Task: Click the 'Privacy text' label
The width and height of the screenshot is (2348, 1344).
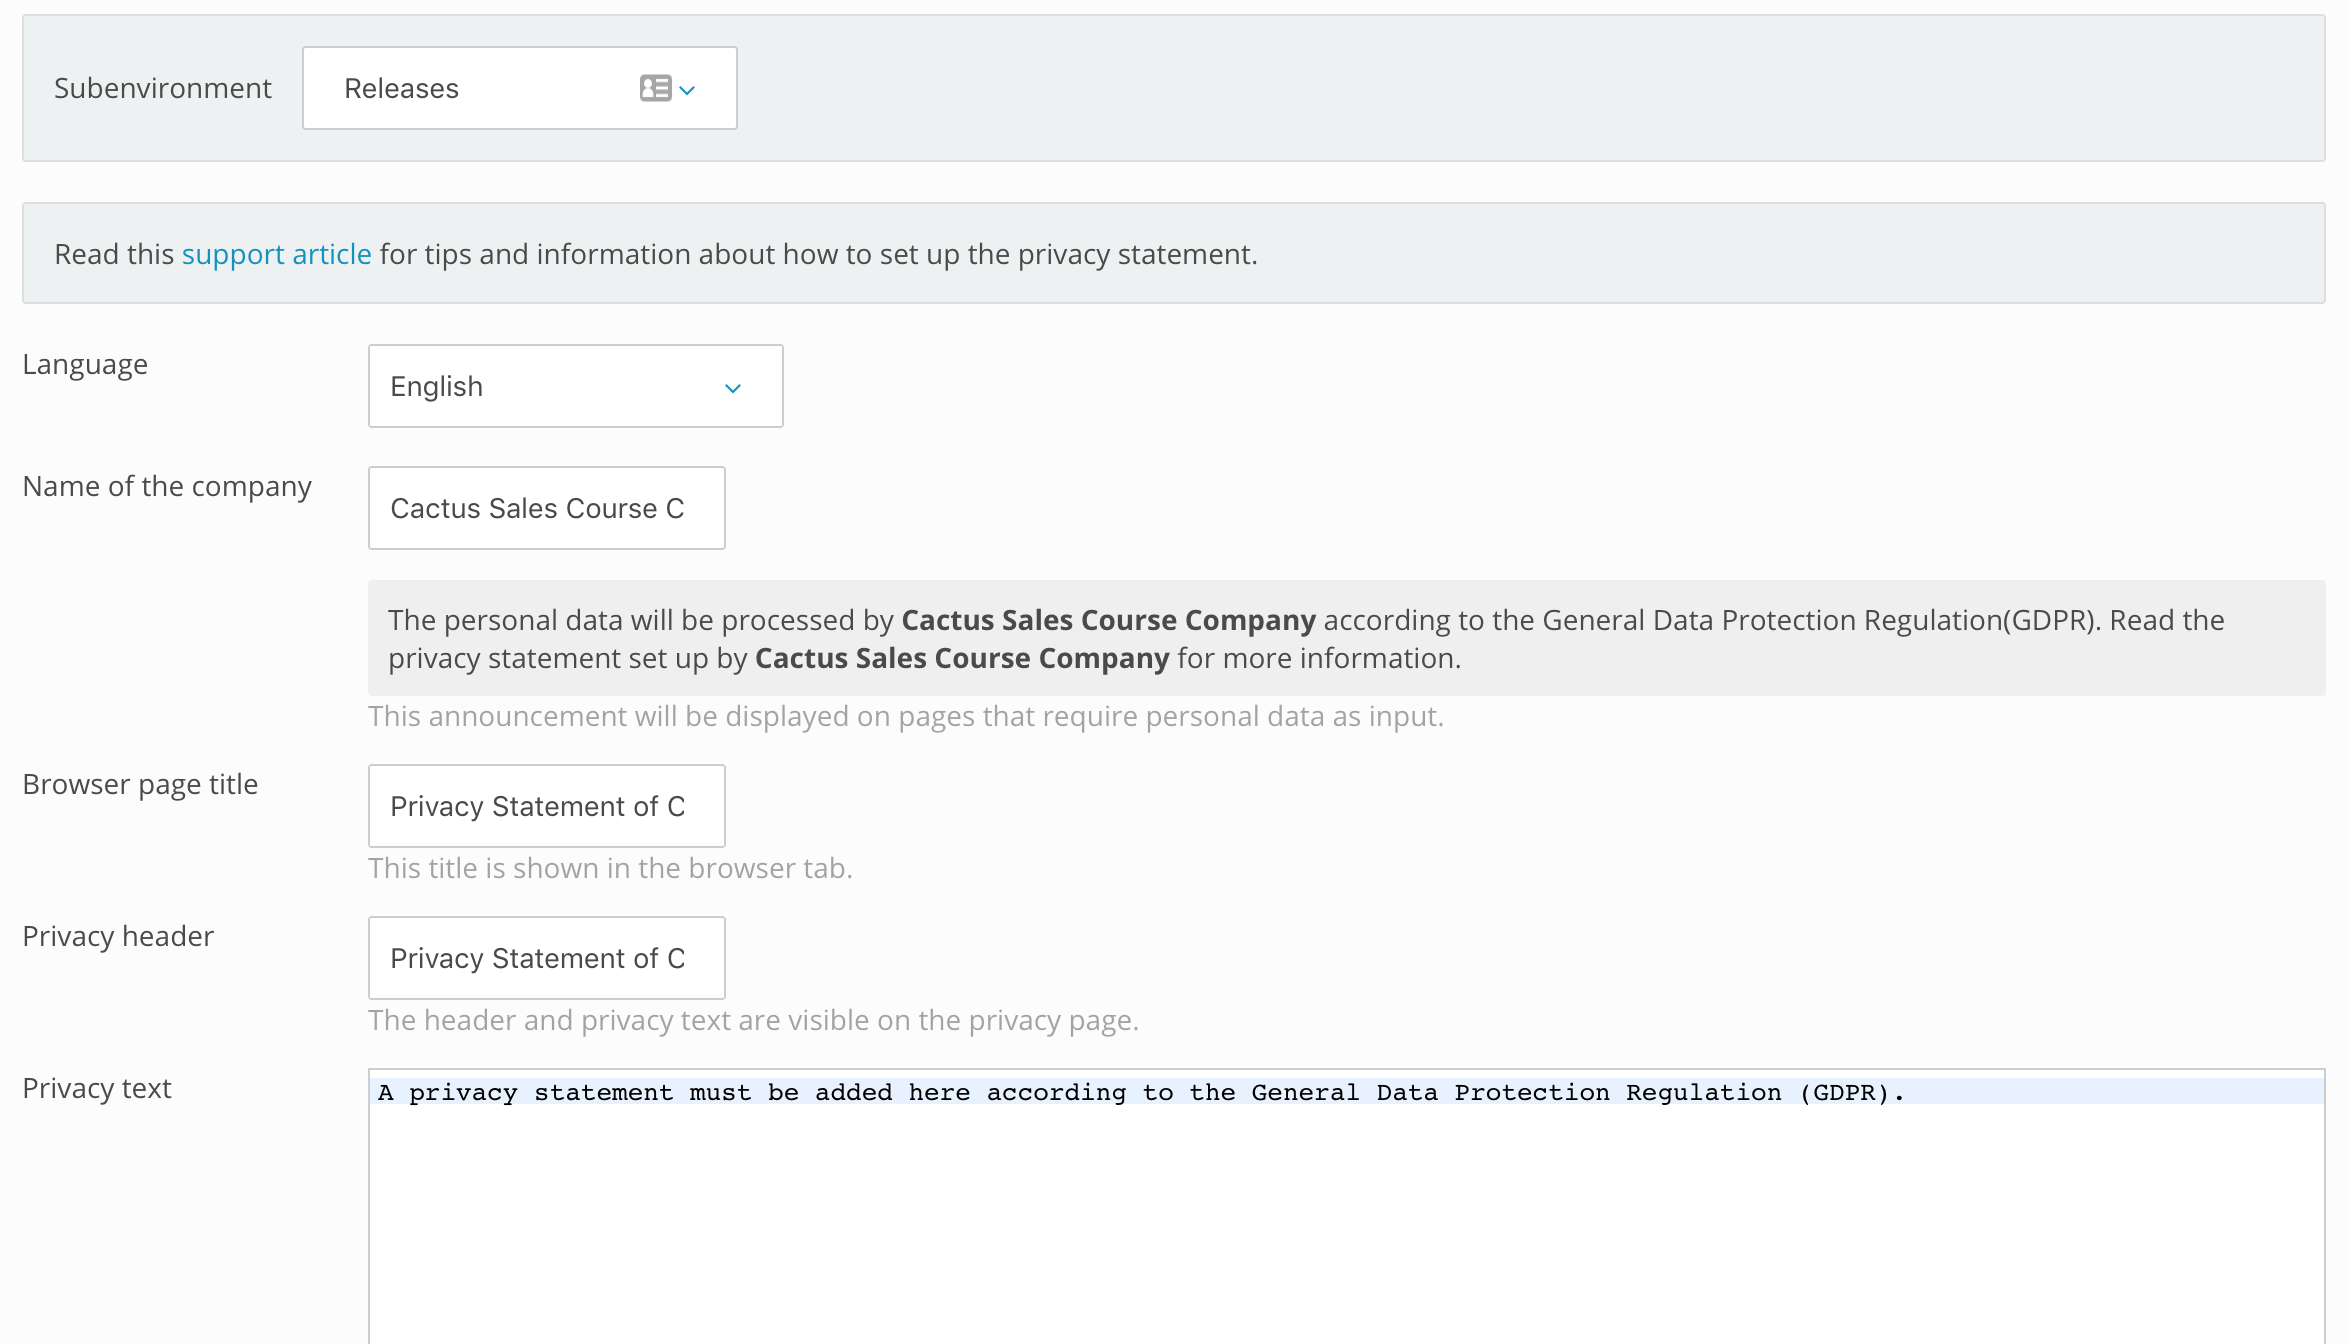Action: tap(97, 1088)
